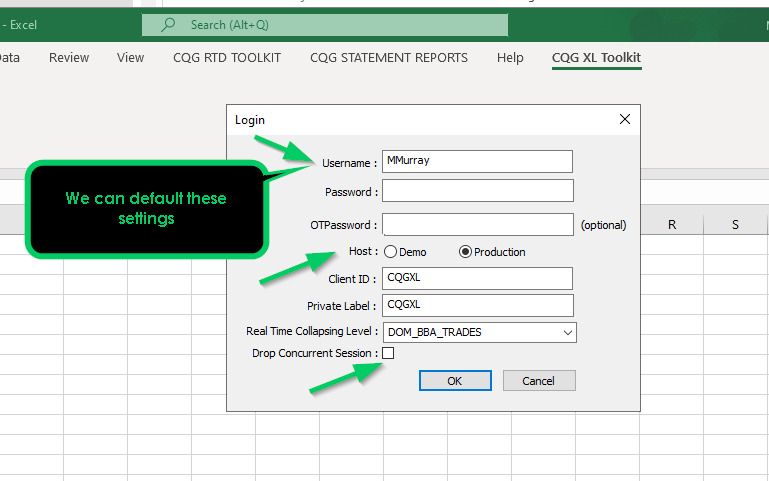Click into the Password field

[478, 191]
